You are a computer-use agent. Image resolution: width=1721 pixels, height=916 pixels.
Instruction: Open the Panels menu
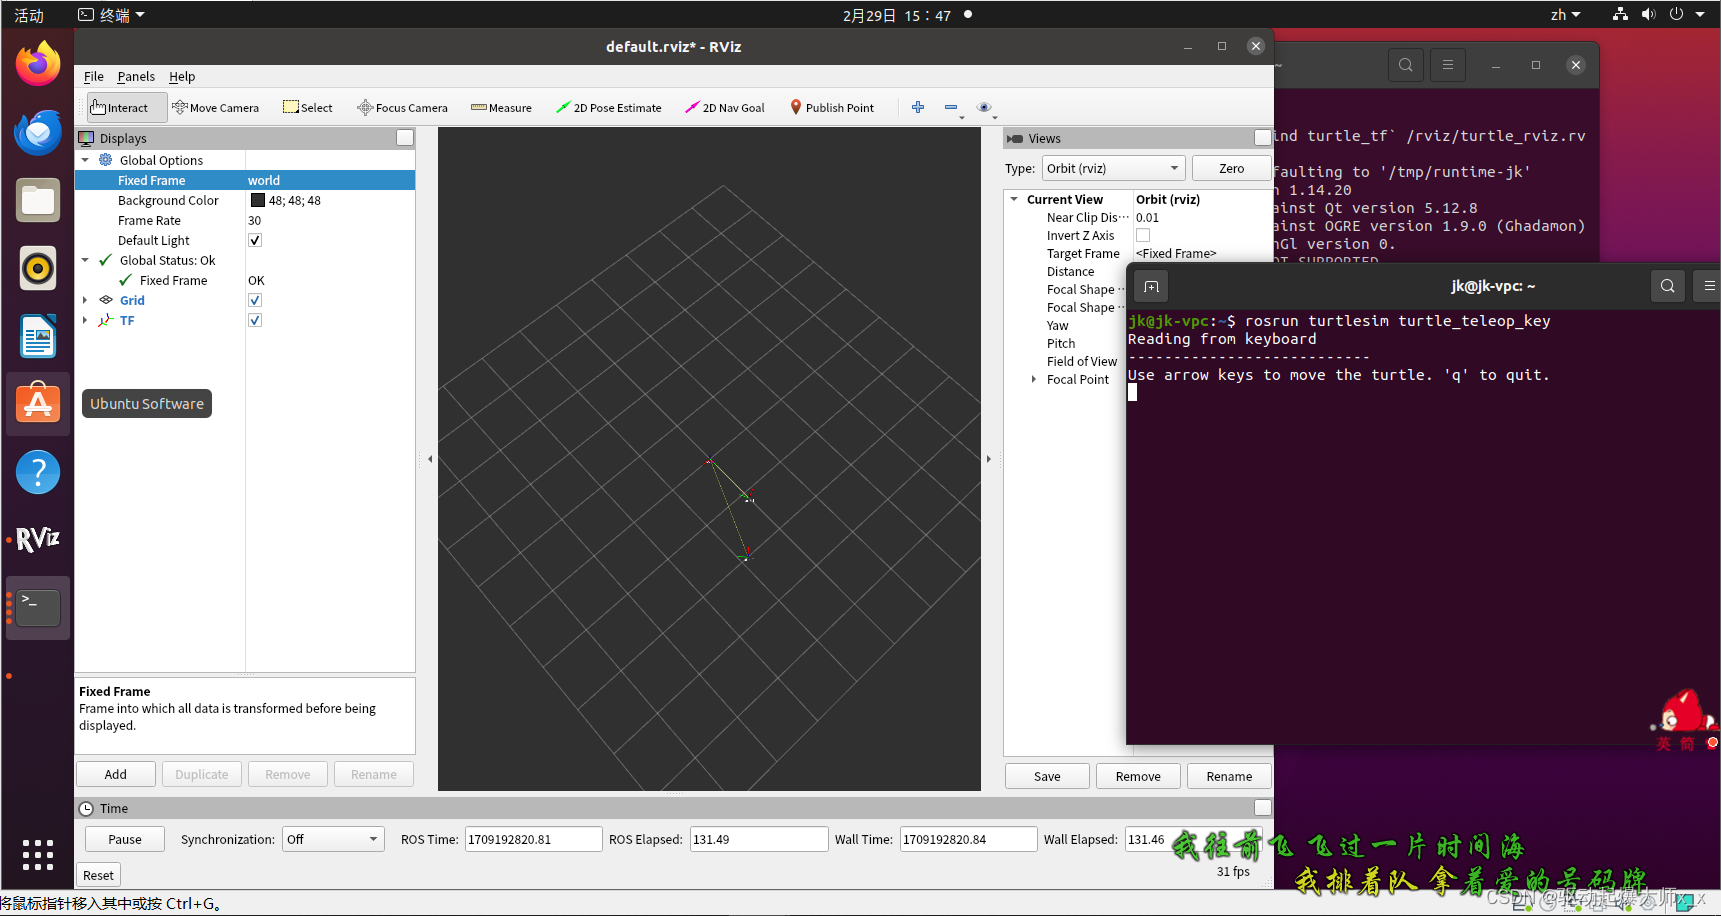(x=136, y=76)
